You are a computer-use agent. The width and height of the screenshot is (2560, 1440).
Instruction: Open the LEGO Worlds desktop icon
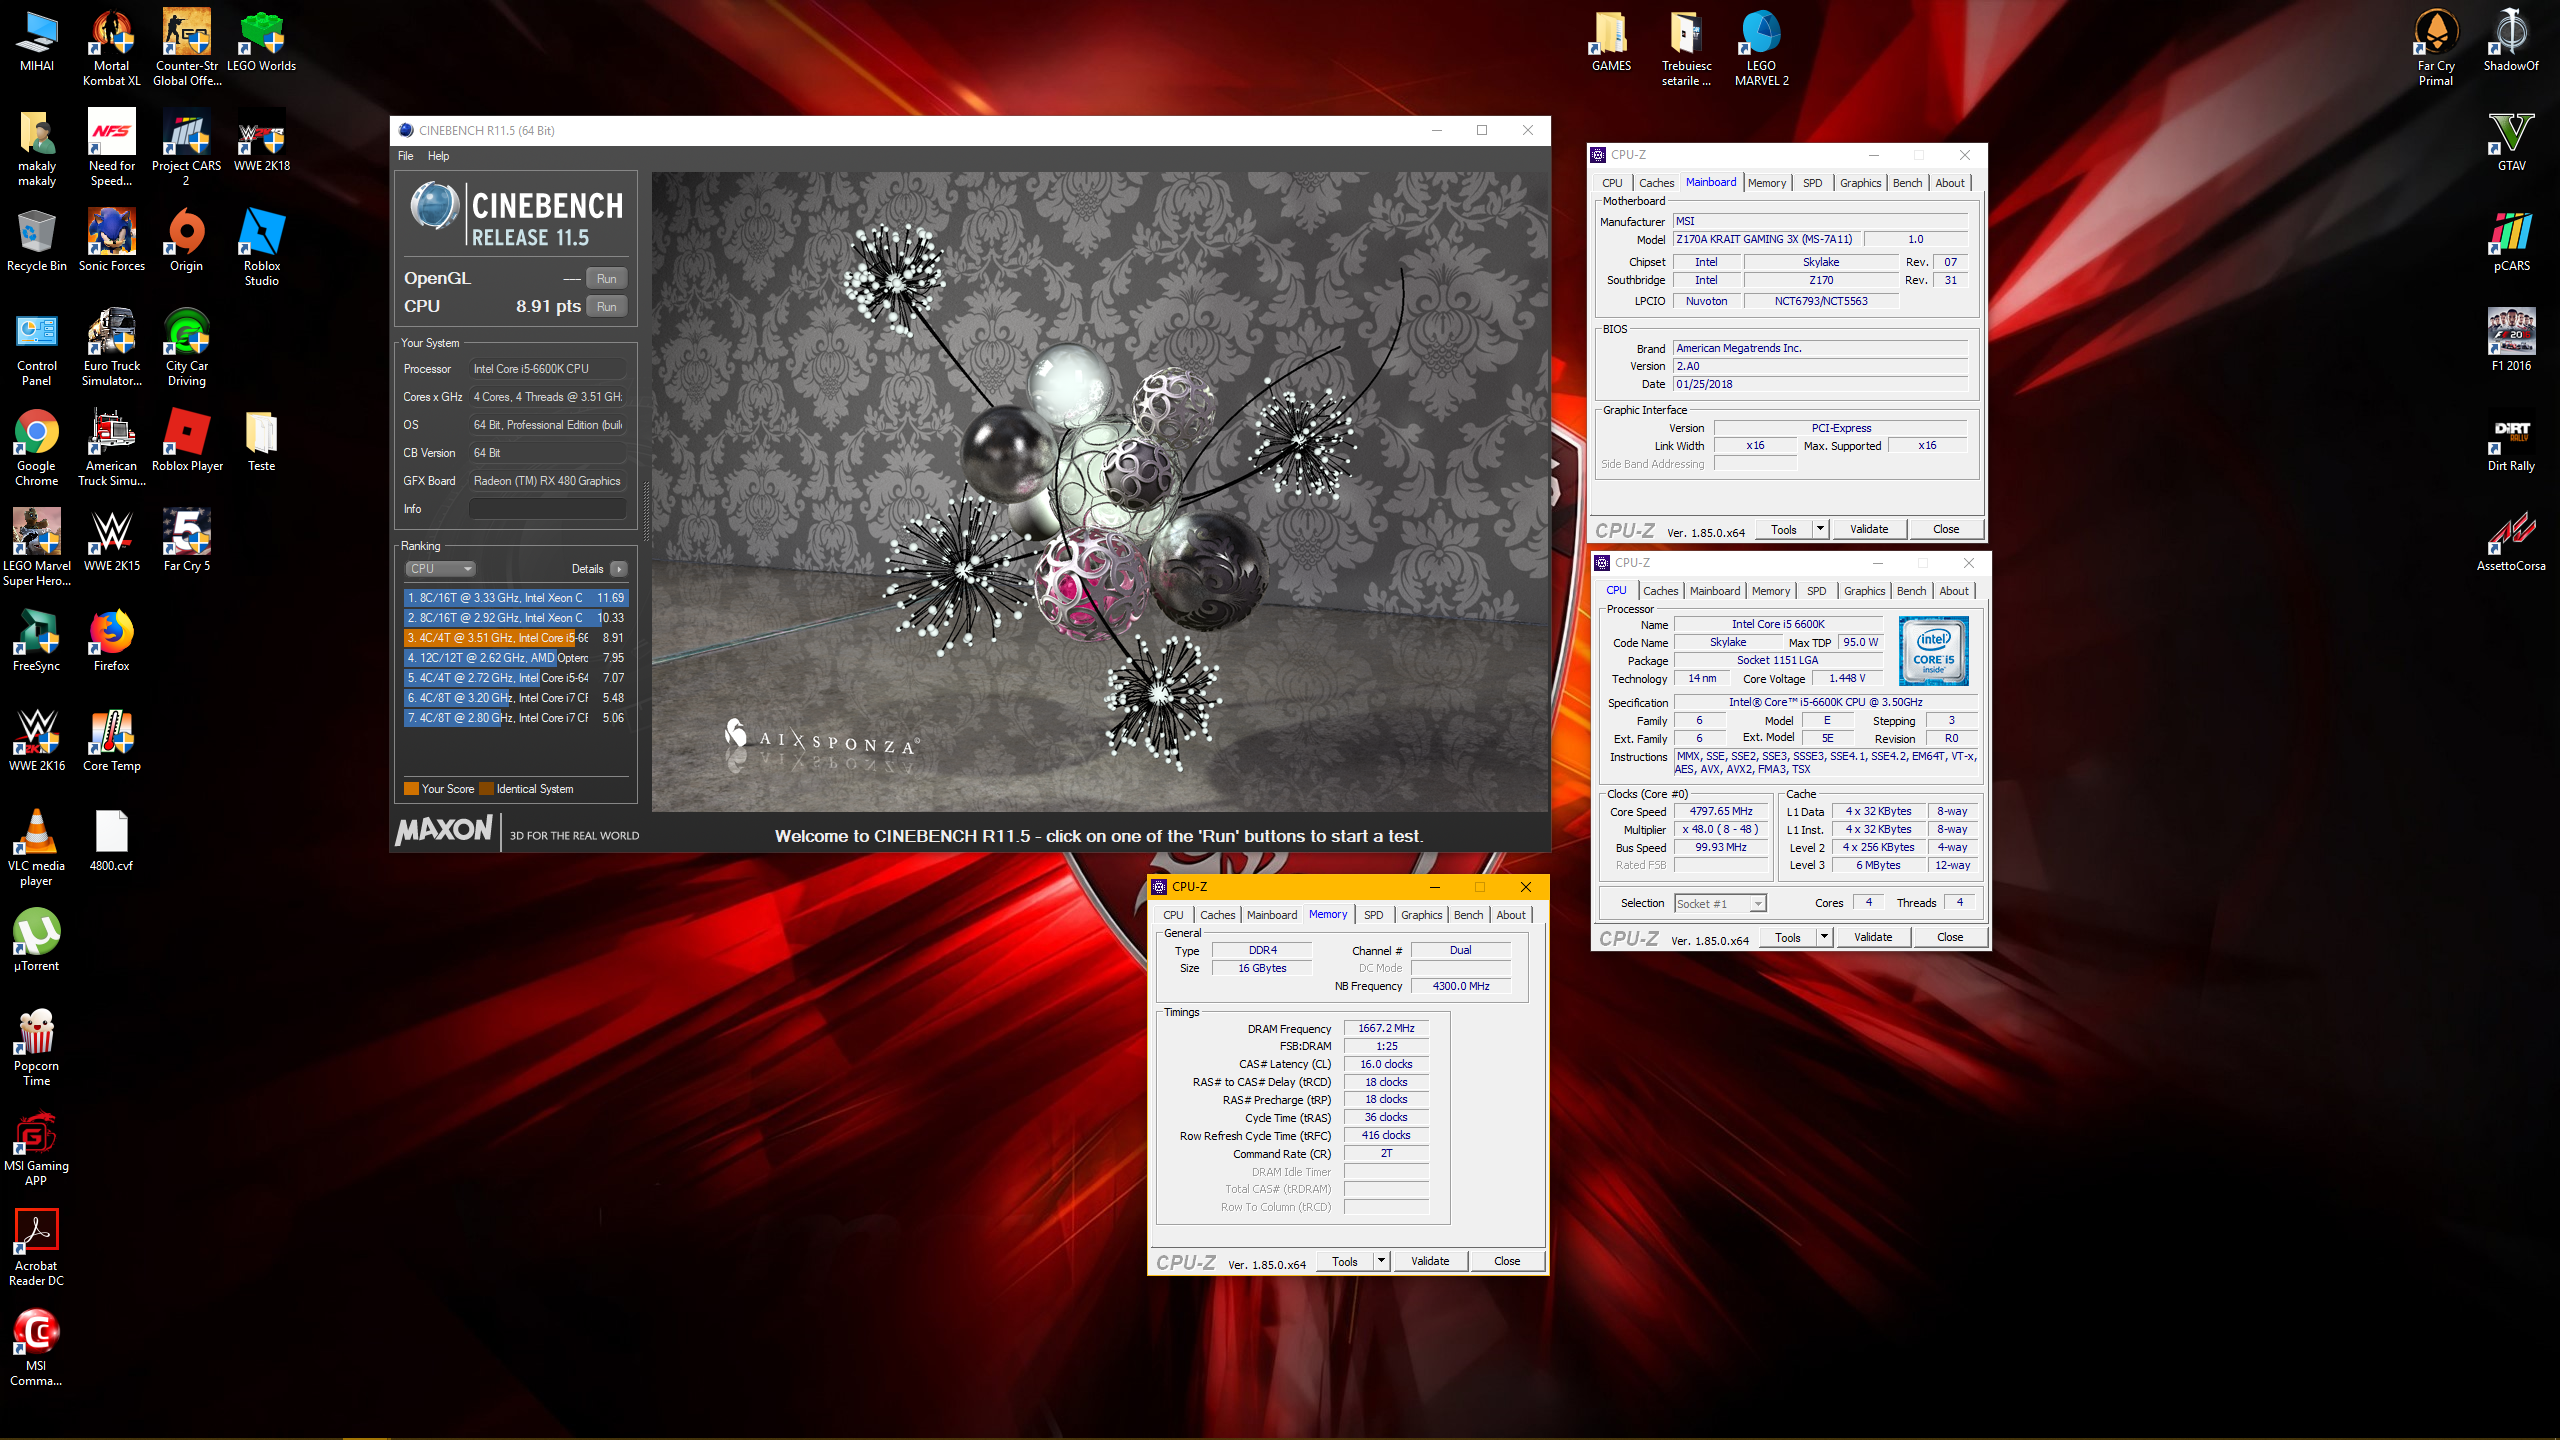pyautogui.click(x=261, y=40)
